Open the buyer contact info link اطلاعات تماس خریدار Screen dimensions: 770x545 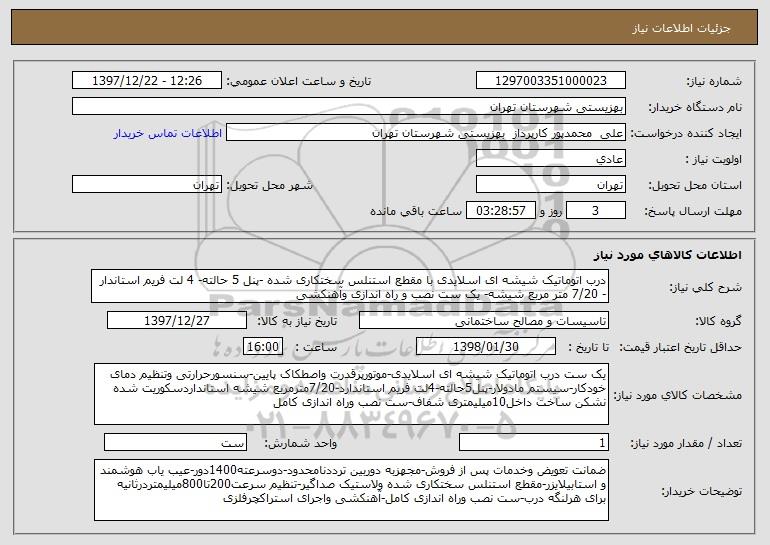click(168, 134)
